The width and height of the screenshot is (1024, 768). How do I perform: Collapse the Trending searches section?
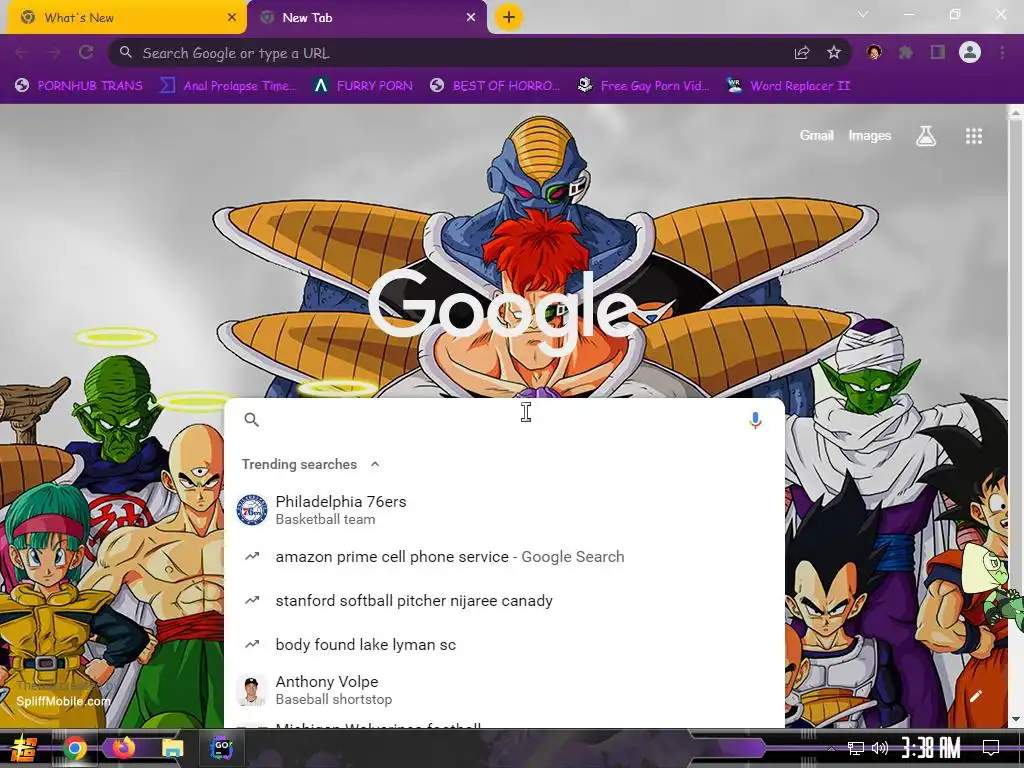[x=375, y=464]
